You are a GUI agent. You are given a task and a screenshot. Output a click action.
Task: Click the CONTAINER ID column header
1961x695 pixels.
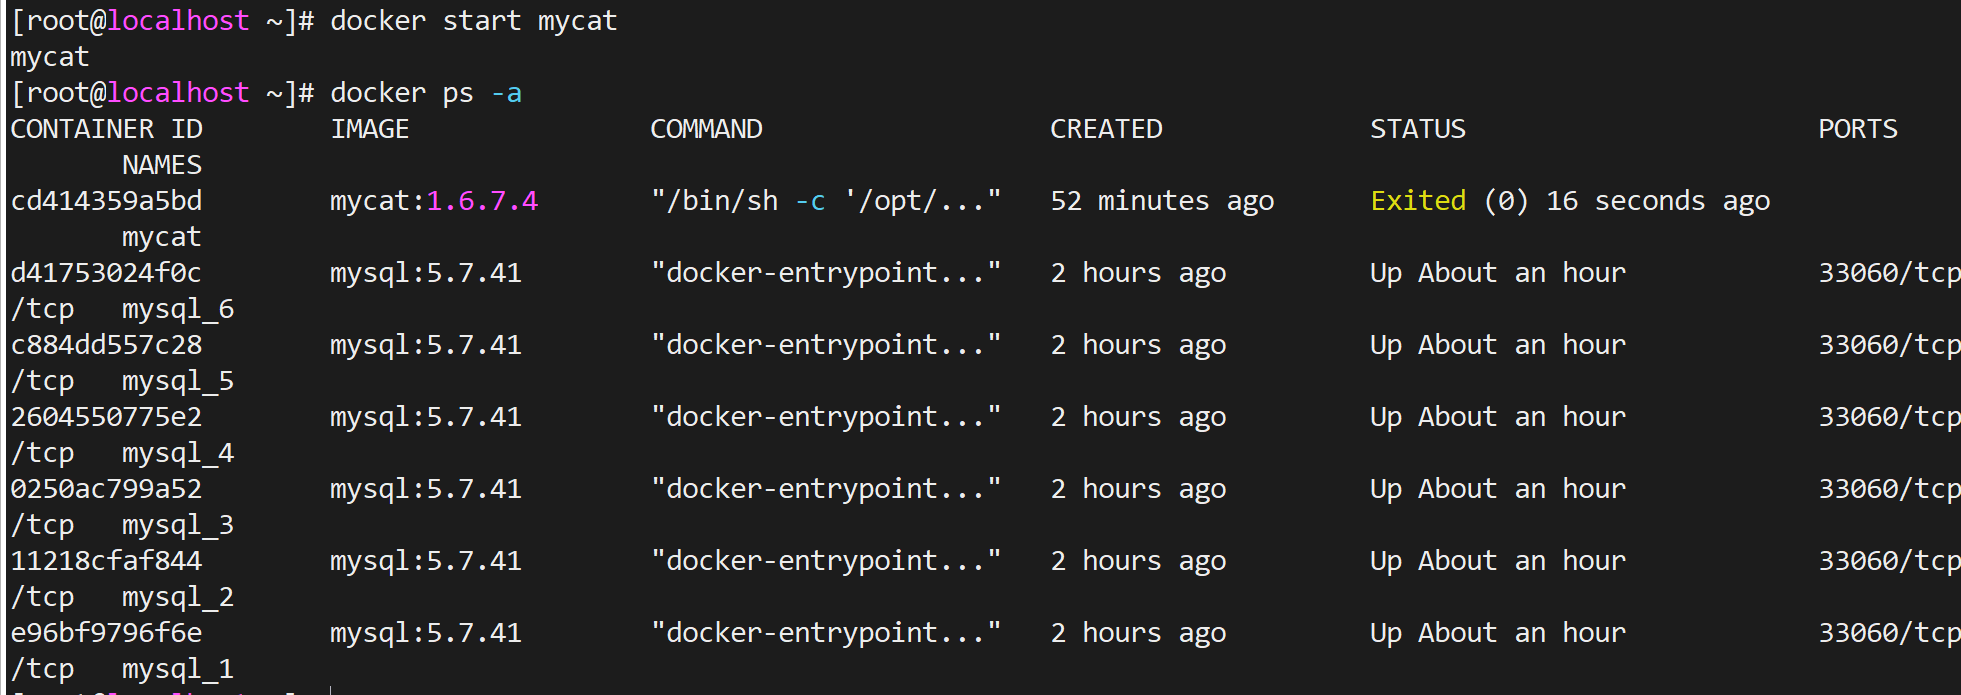106,129
